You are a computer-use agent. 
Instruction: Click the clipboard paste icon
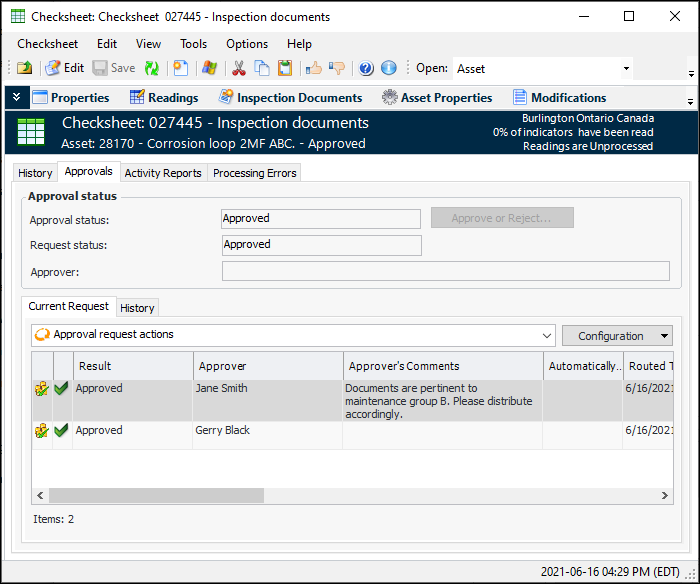click(285, 68)
